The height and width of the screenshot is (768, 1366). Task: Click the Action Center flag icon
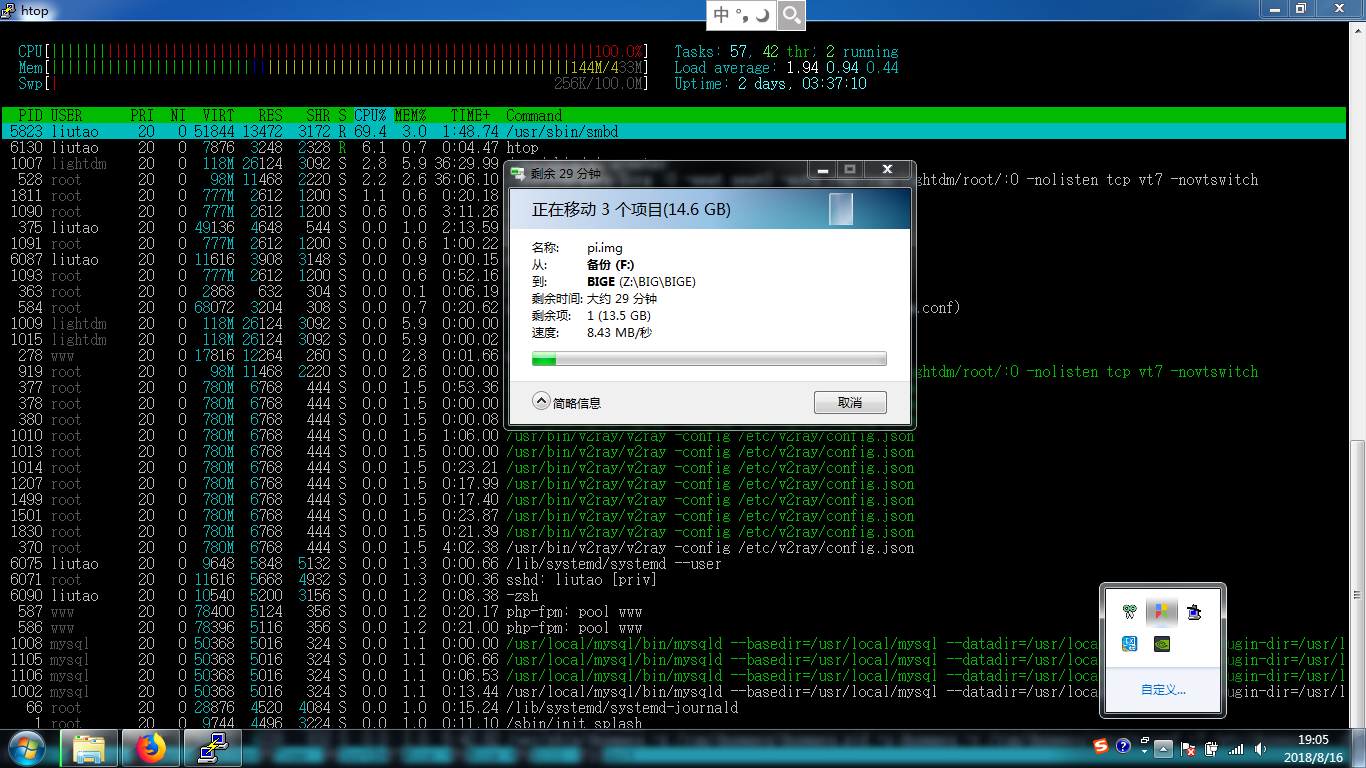point(1188,747)
